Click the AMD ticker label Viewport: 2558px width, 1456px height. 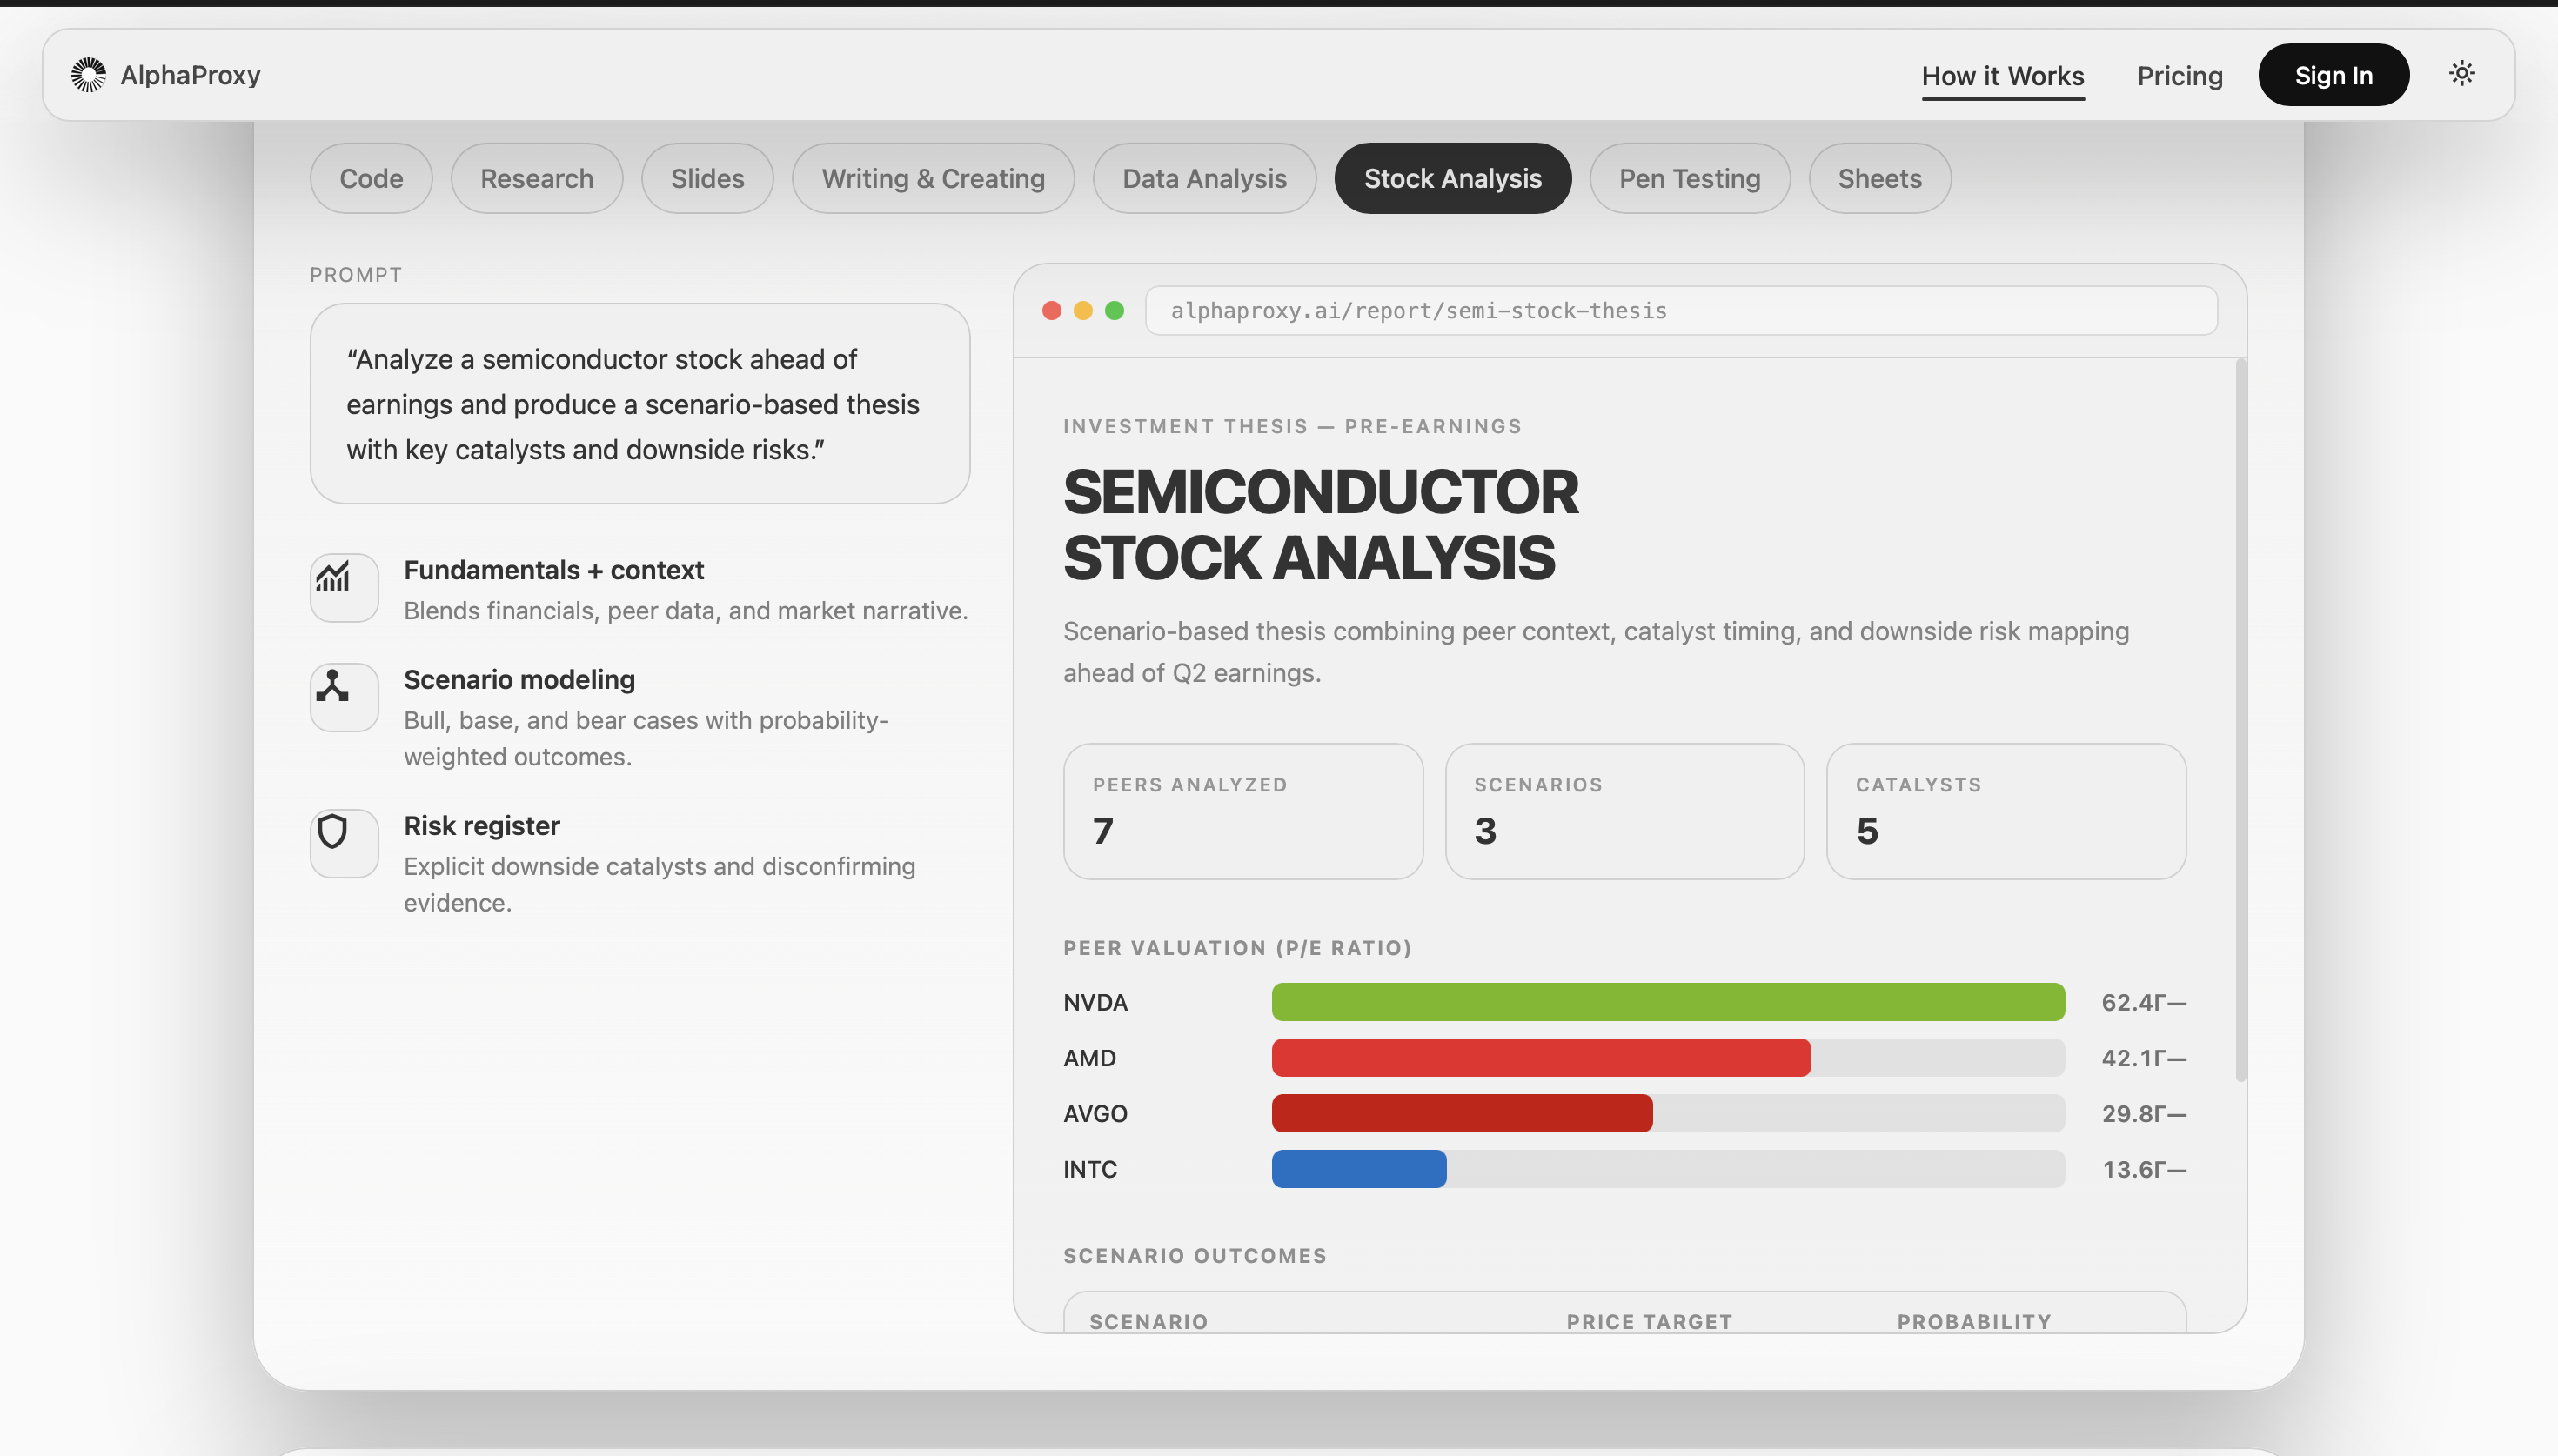click(x=1089, y=1058)
